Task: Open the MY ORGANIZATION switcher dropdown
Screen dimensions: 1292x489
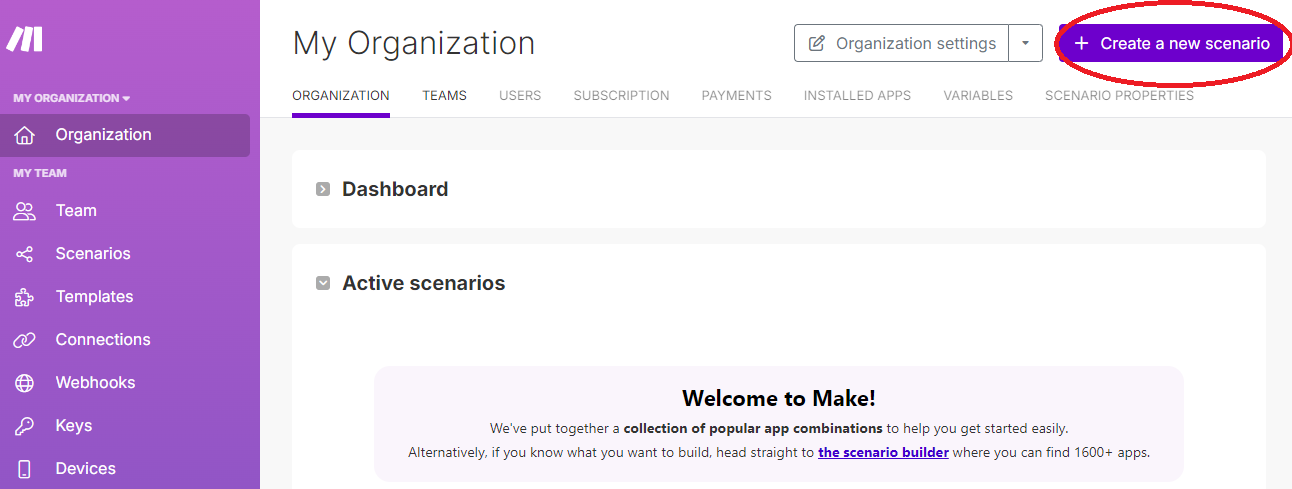Action: [x=72, y=98]
